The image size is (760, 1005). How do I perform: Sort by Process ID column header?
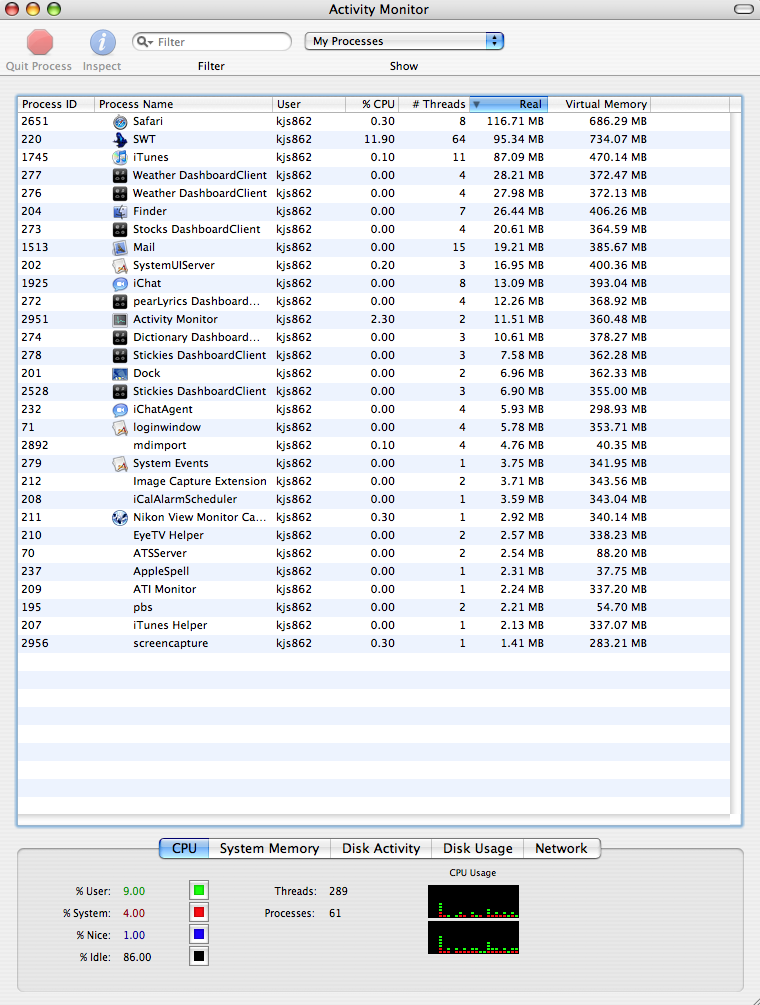56,104
